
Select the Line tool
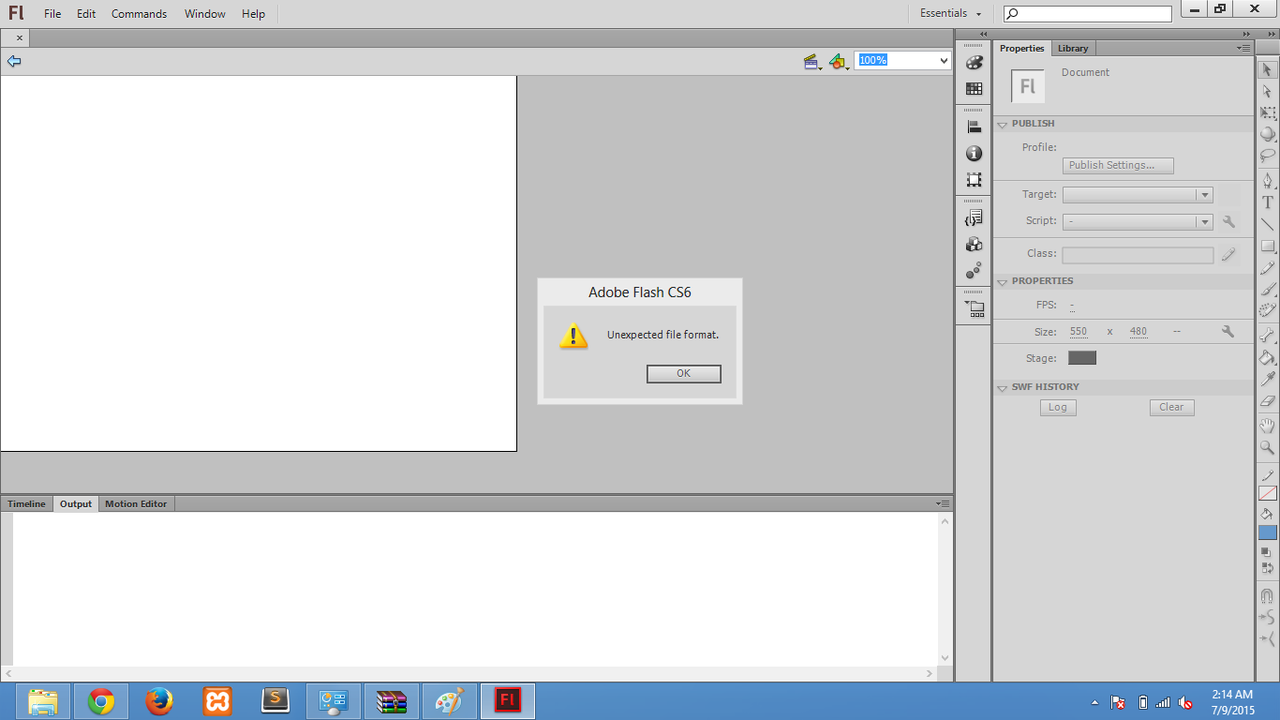point(1267,225)
